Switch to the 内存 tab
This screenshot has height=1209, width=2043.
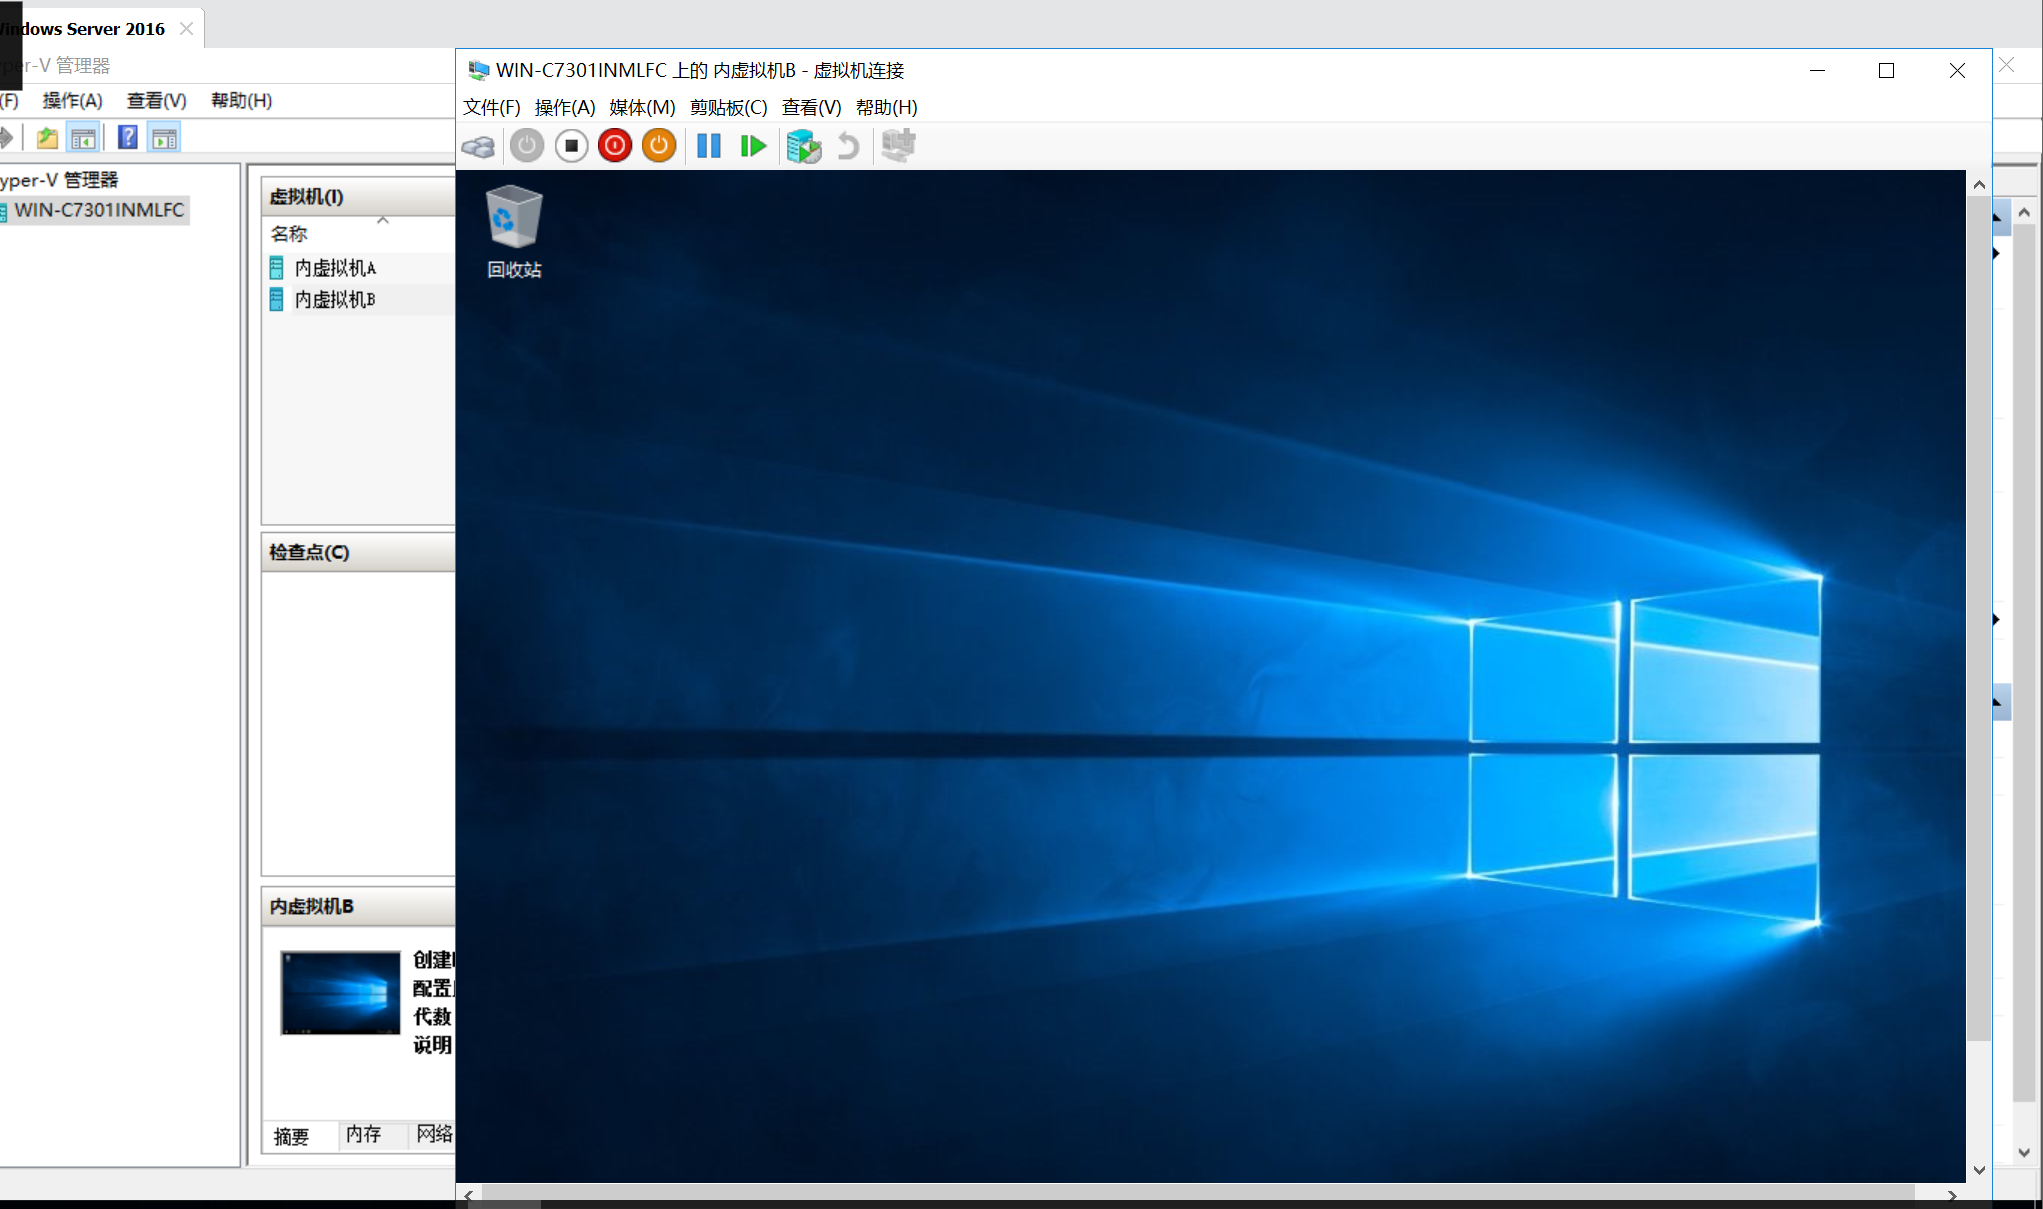[x=363, y=1134]
